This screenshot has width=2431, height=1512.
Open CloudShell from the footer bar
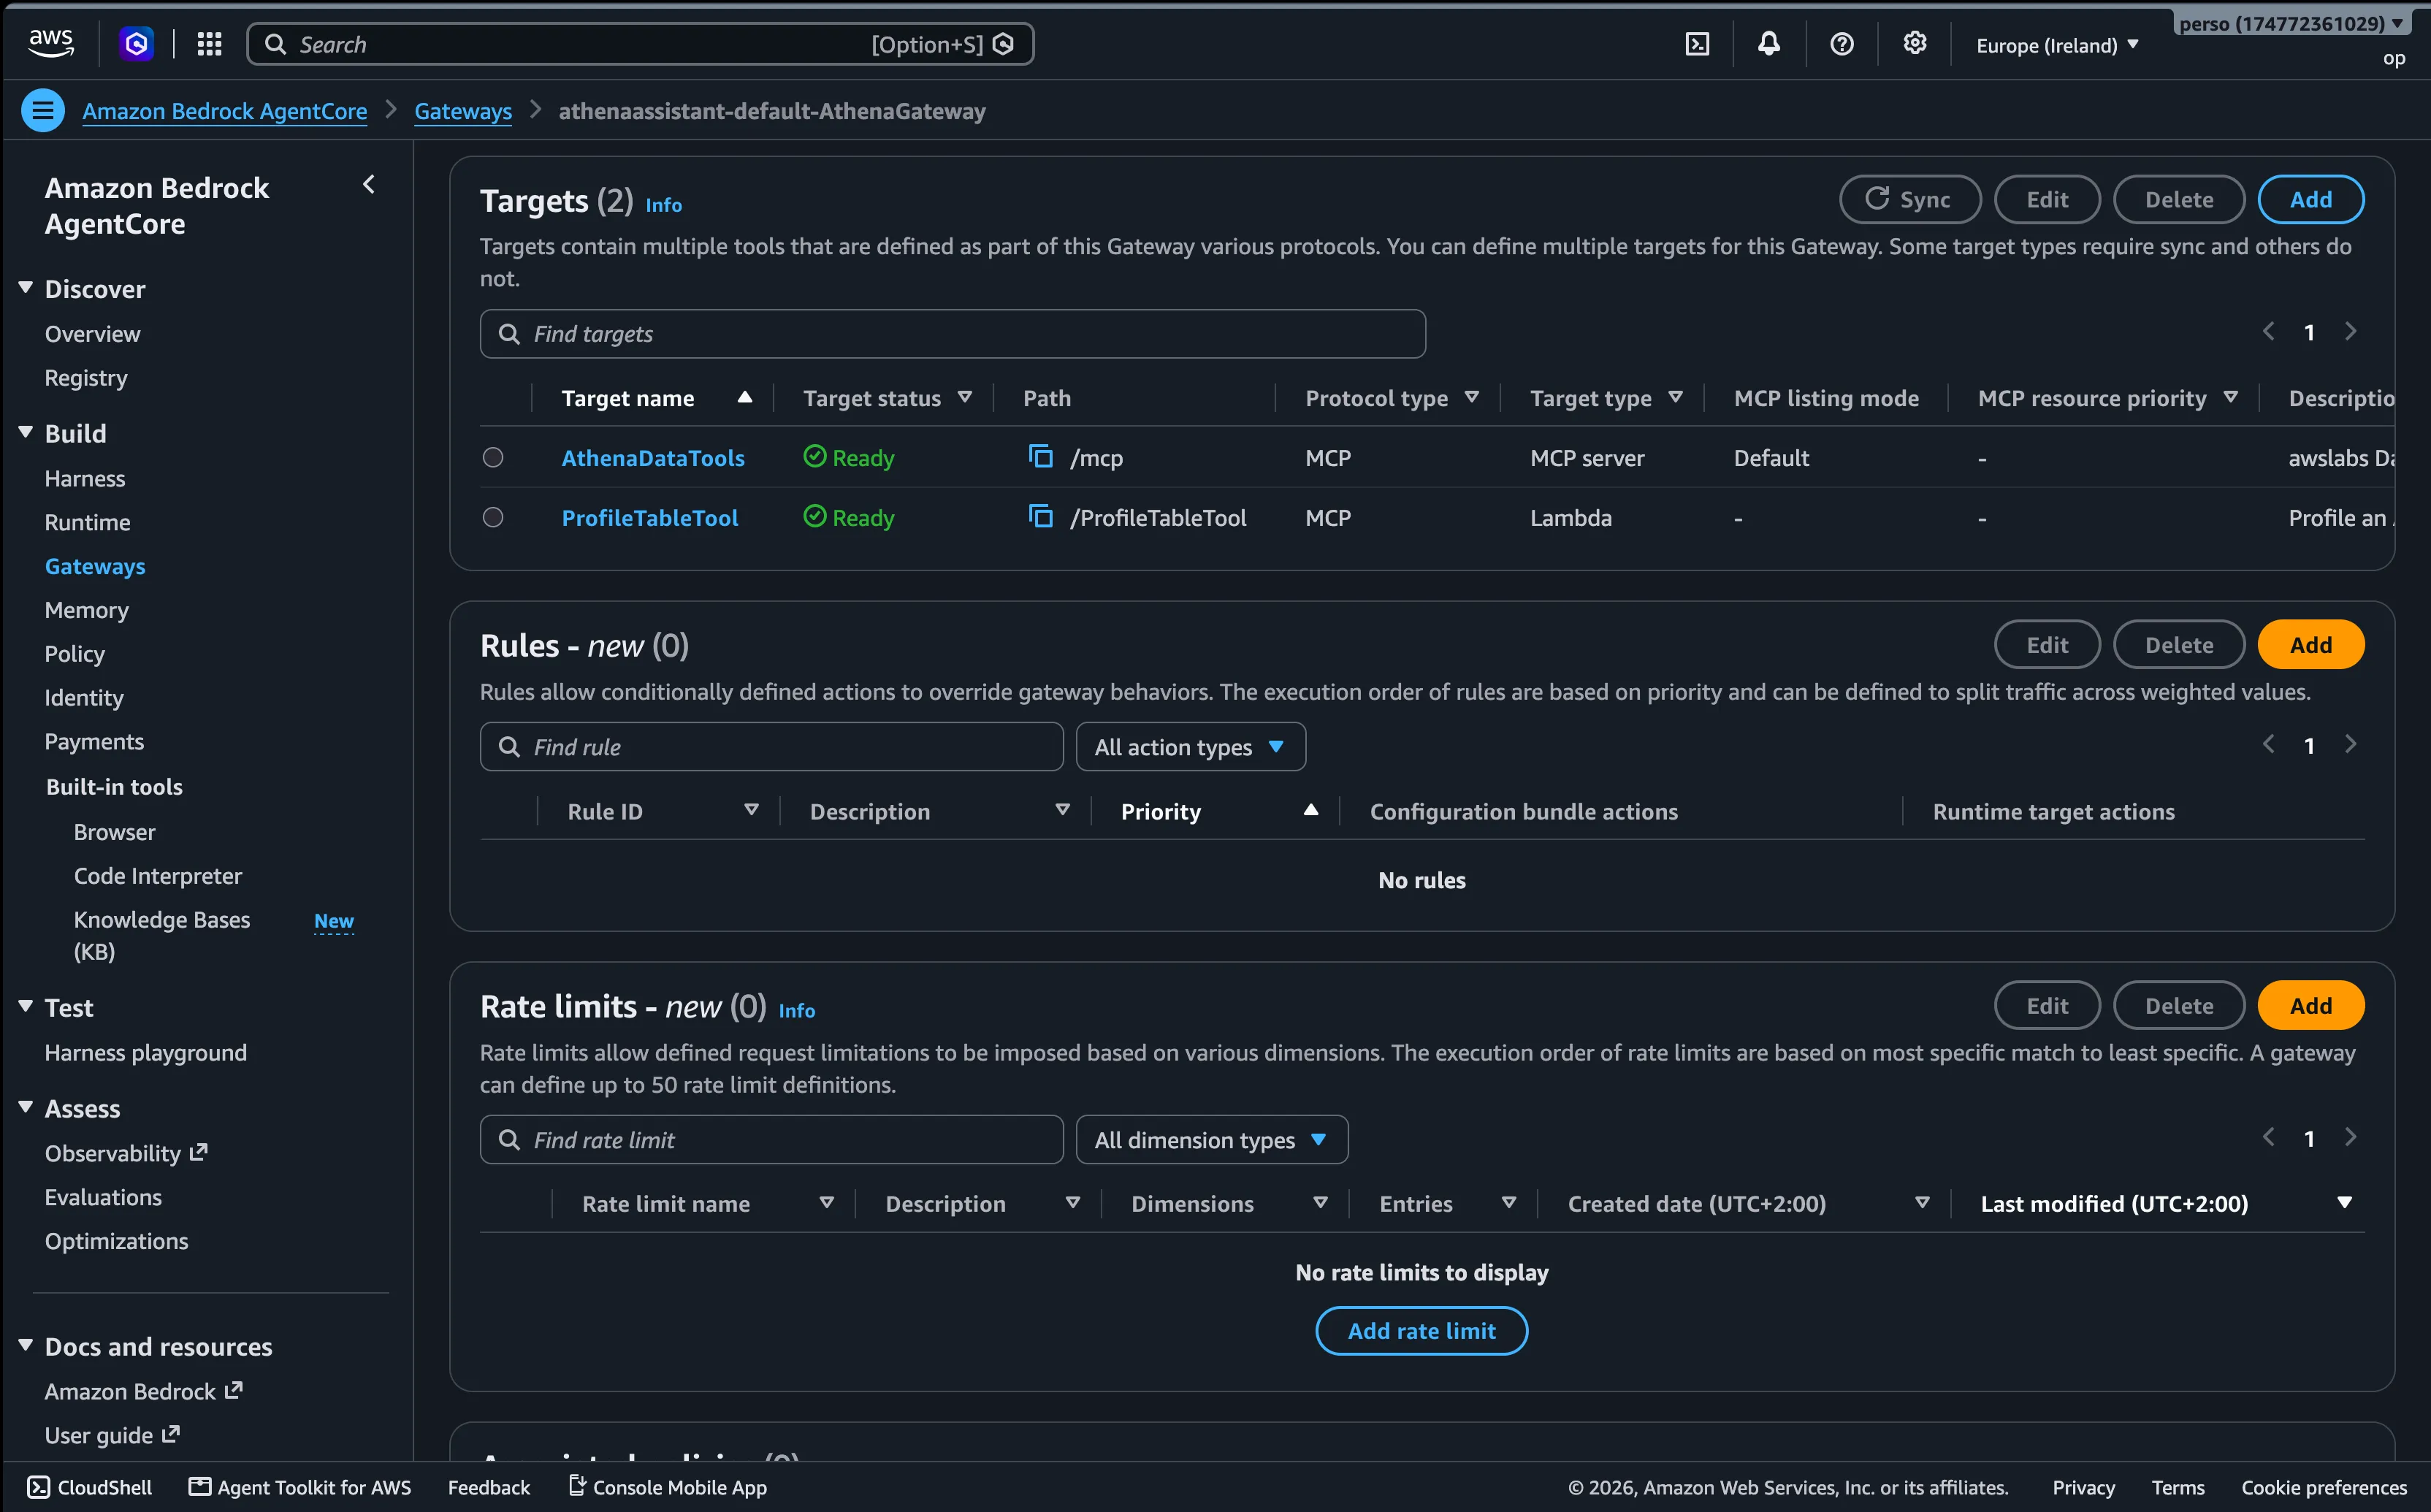pos(89,1487)
